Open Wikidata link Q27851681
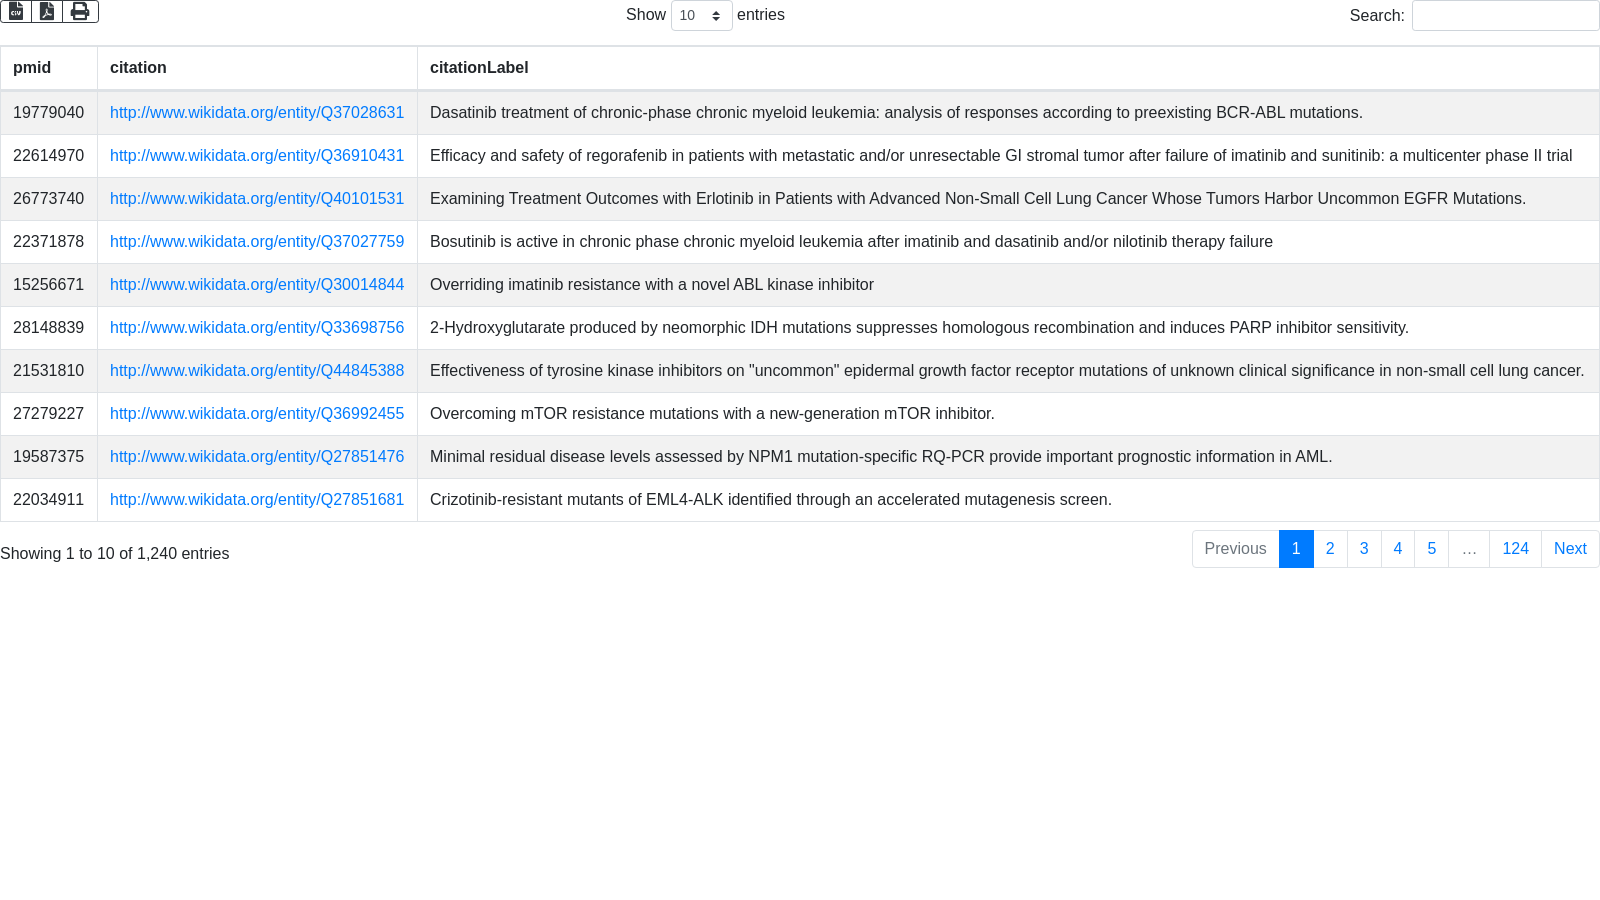Screen dimensions: 1600x900 click(x=257, y=500)
